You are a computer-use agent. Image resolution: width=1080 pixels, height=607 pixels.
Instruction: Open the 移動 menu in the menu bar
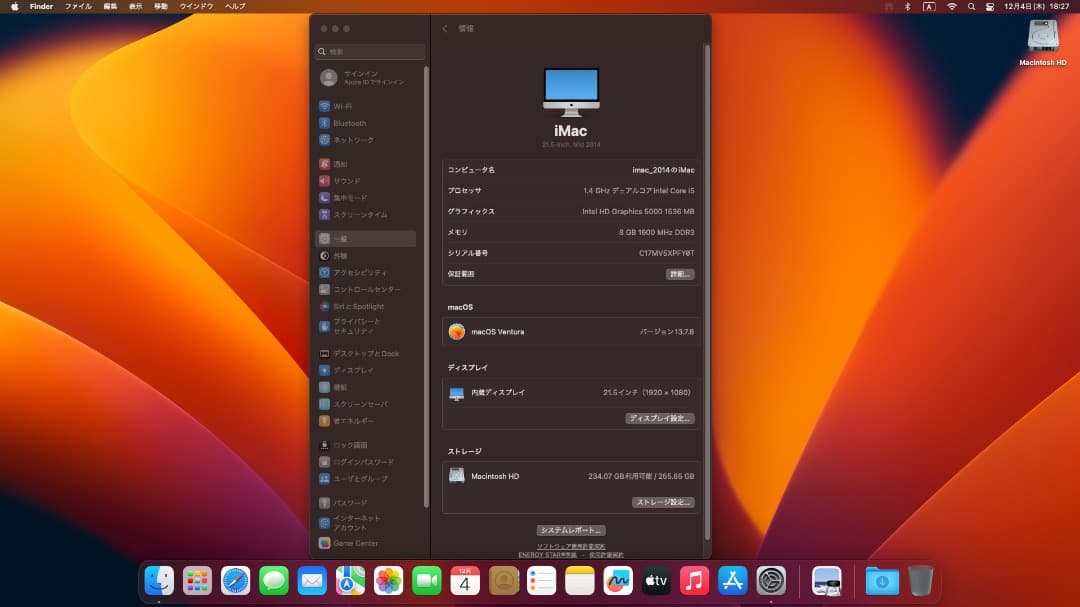[x=162, y=6]
